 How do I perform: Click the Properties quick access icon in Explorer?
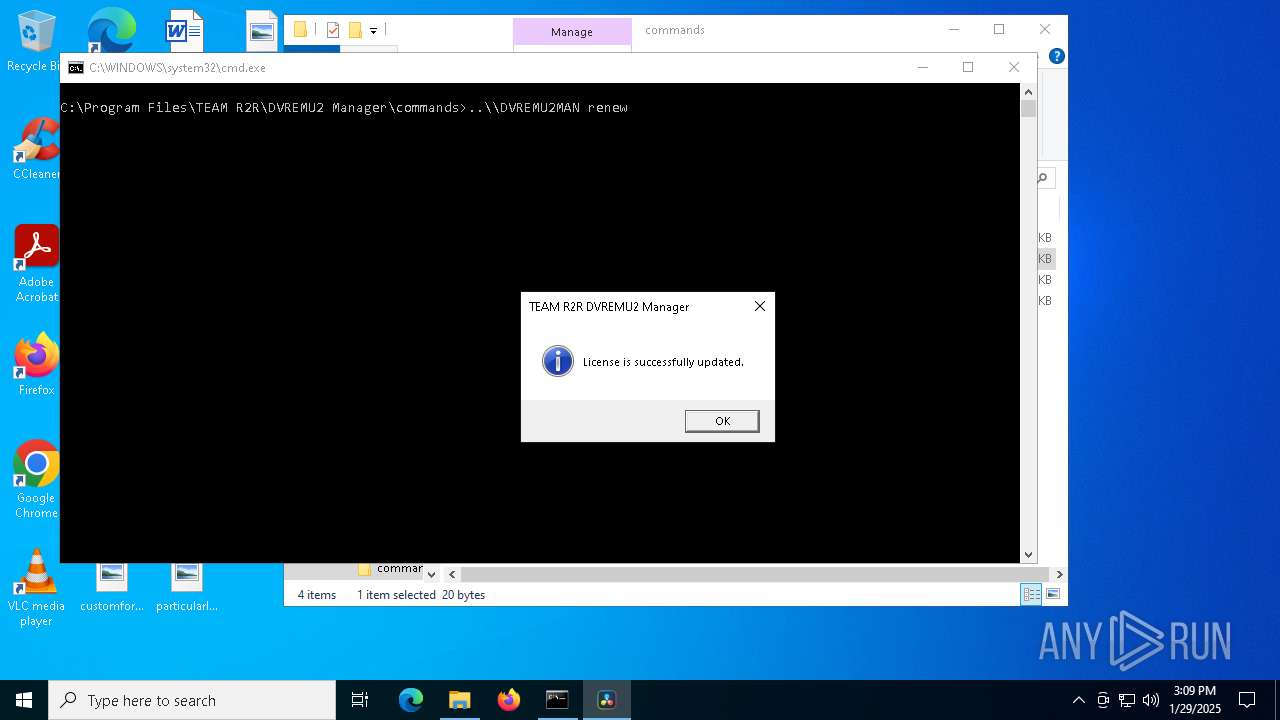click(333, 30)
